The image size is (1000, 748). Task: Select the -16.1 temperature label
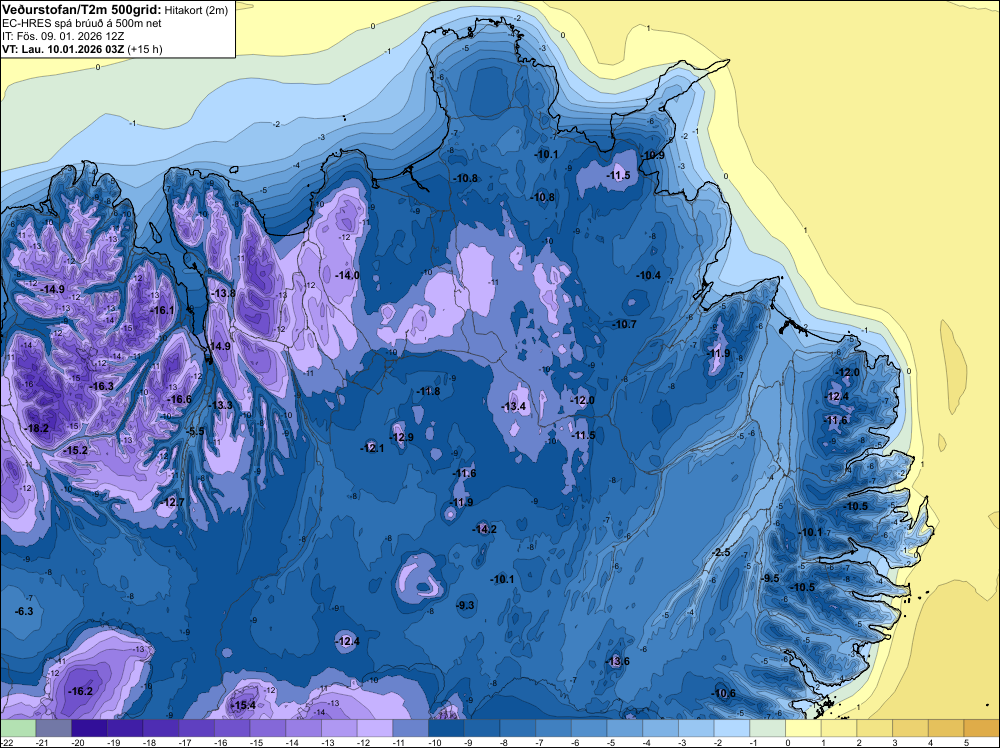point(162,310)
